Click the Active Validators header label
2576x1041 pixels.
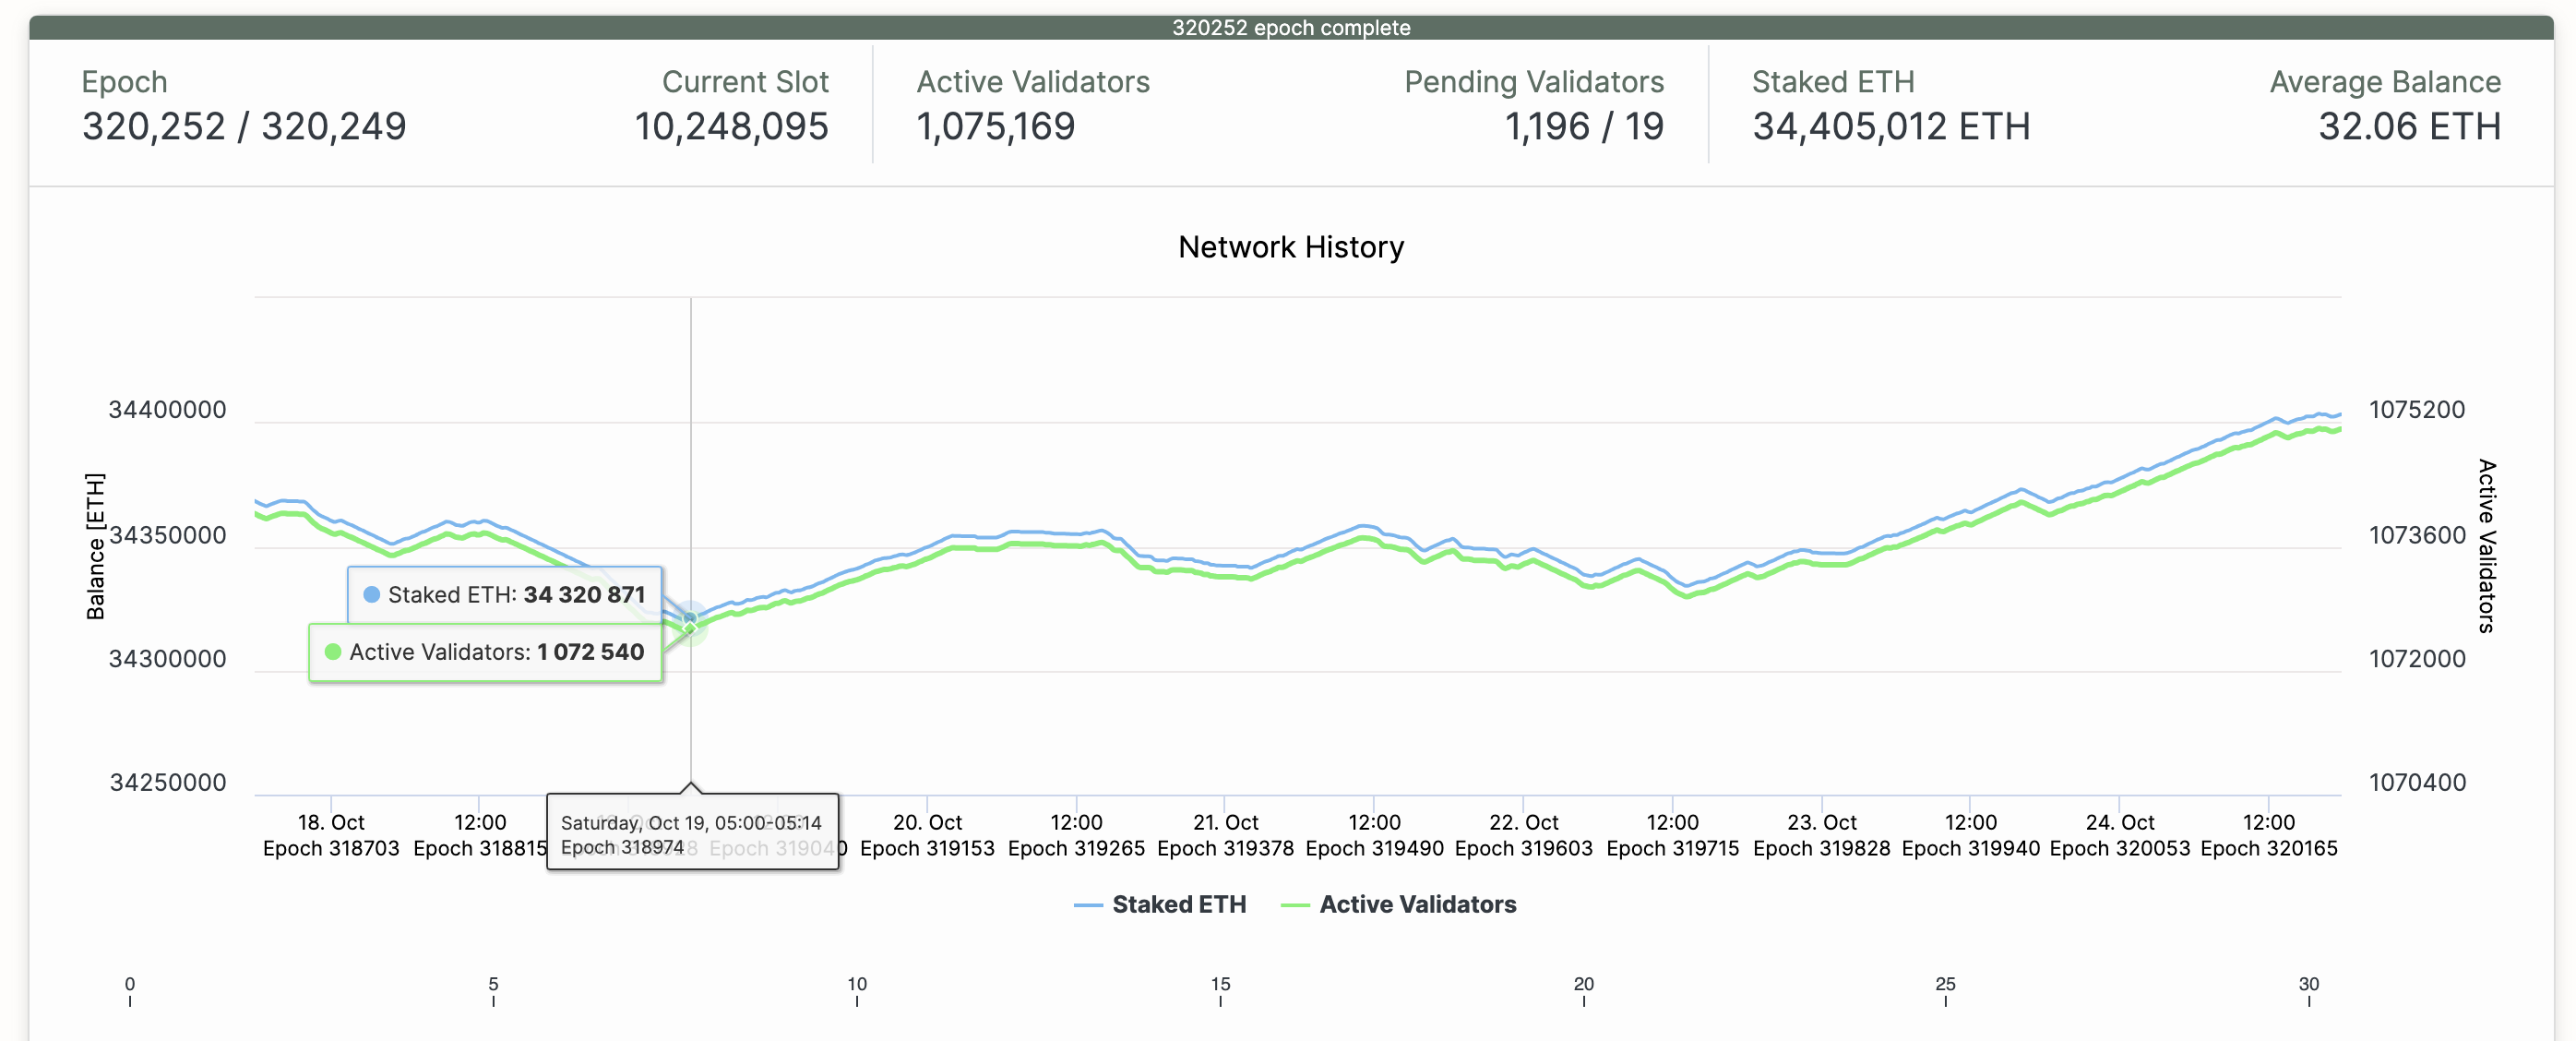1033,82
